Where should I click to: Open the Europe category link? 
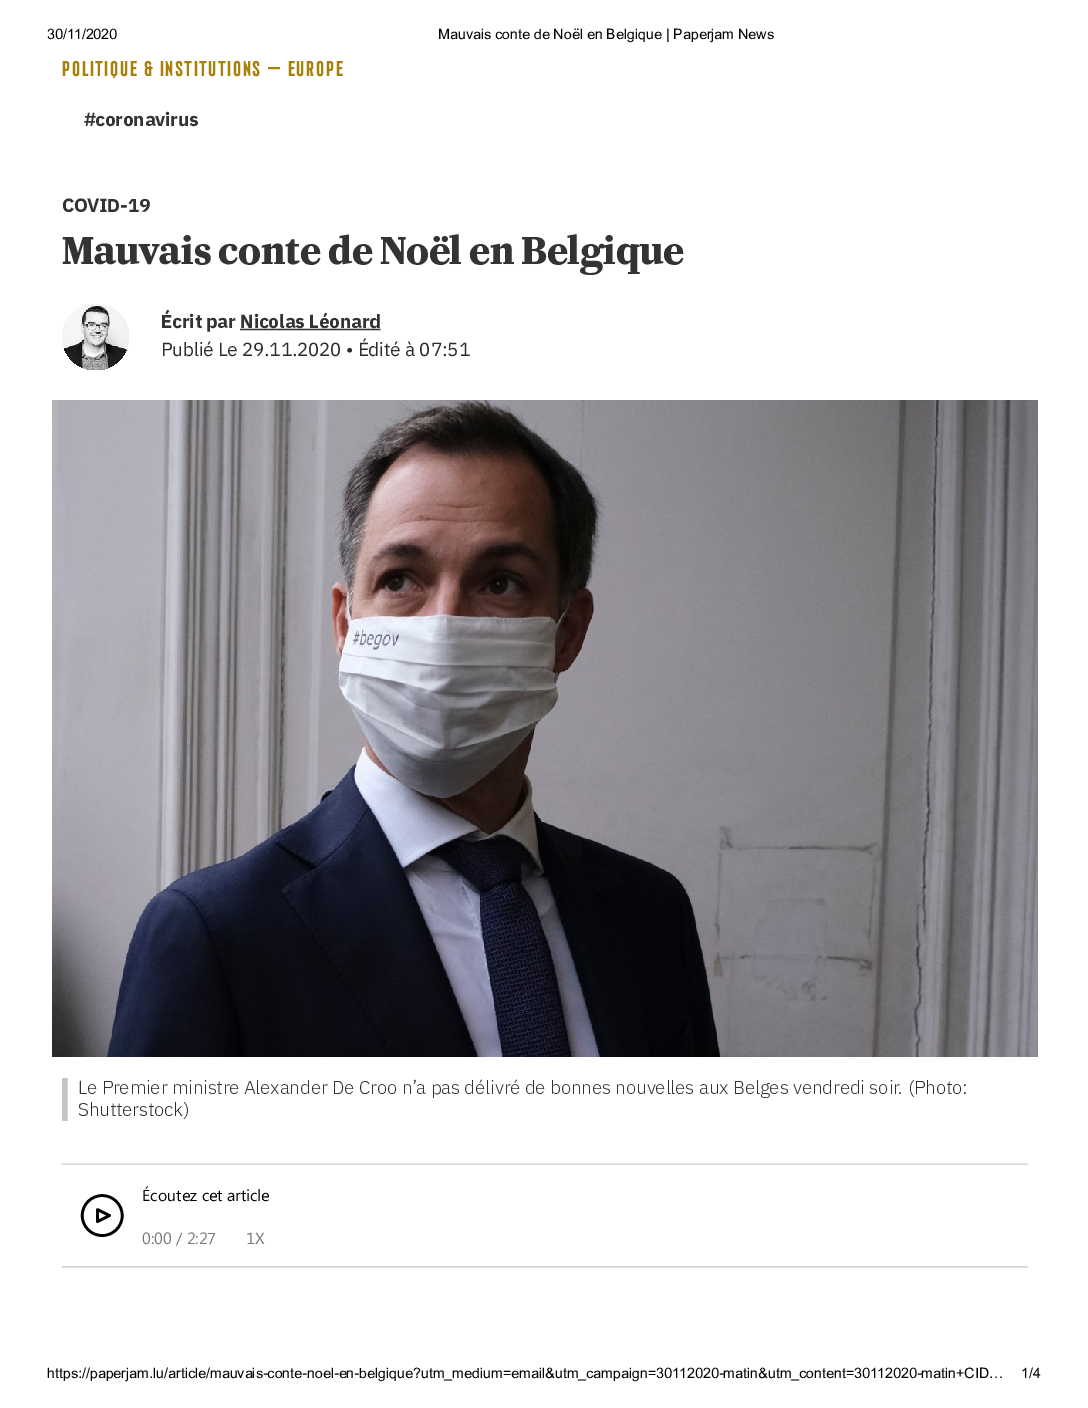[x=316, y=69]
